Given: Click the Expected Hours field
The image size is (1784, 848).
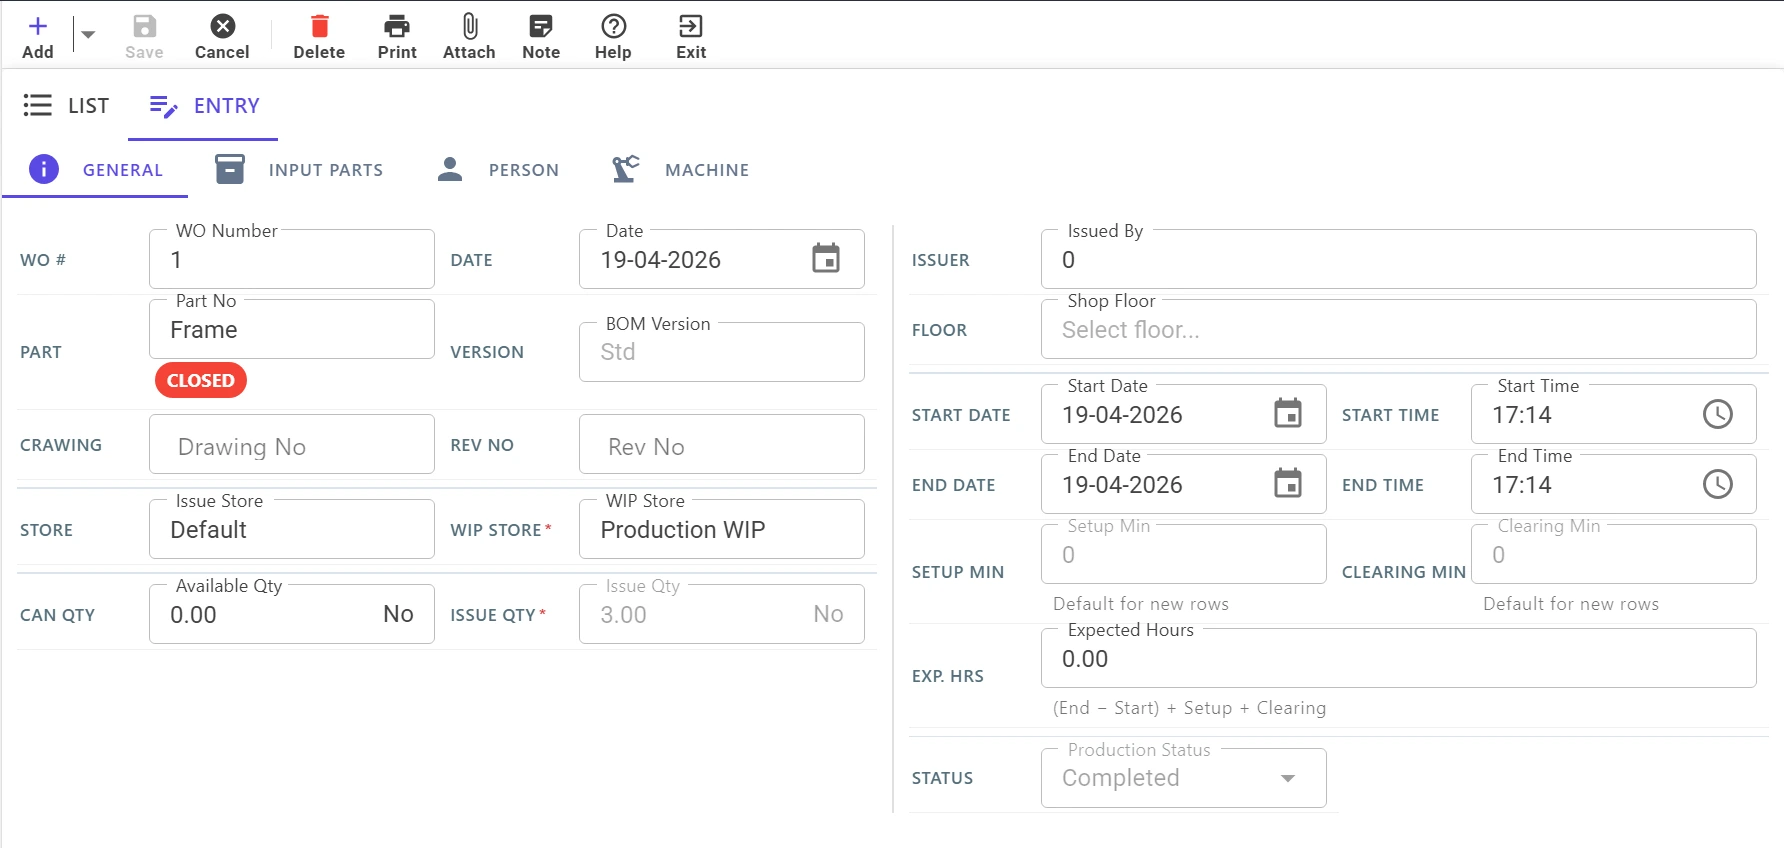Looking at the screenshot, I should coord(1399,659).
